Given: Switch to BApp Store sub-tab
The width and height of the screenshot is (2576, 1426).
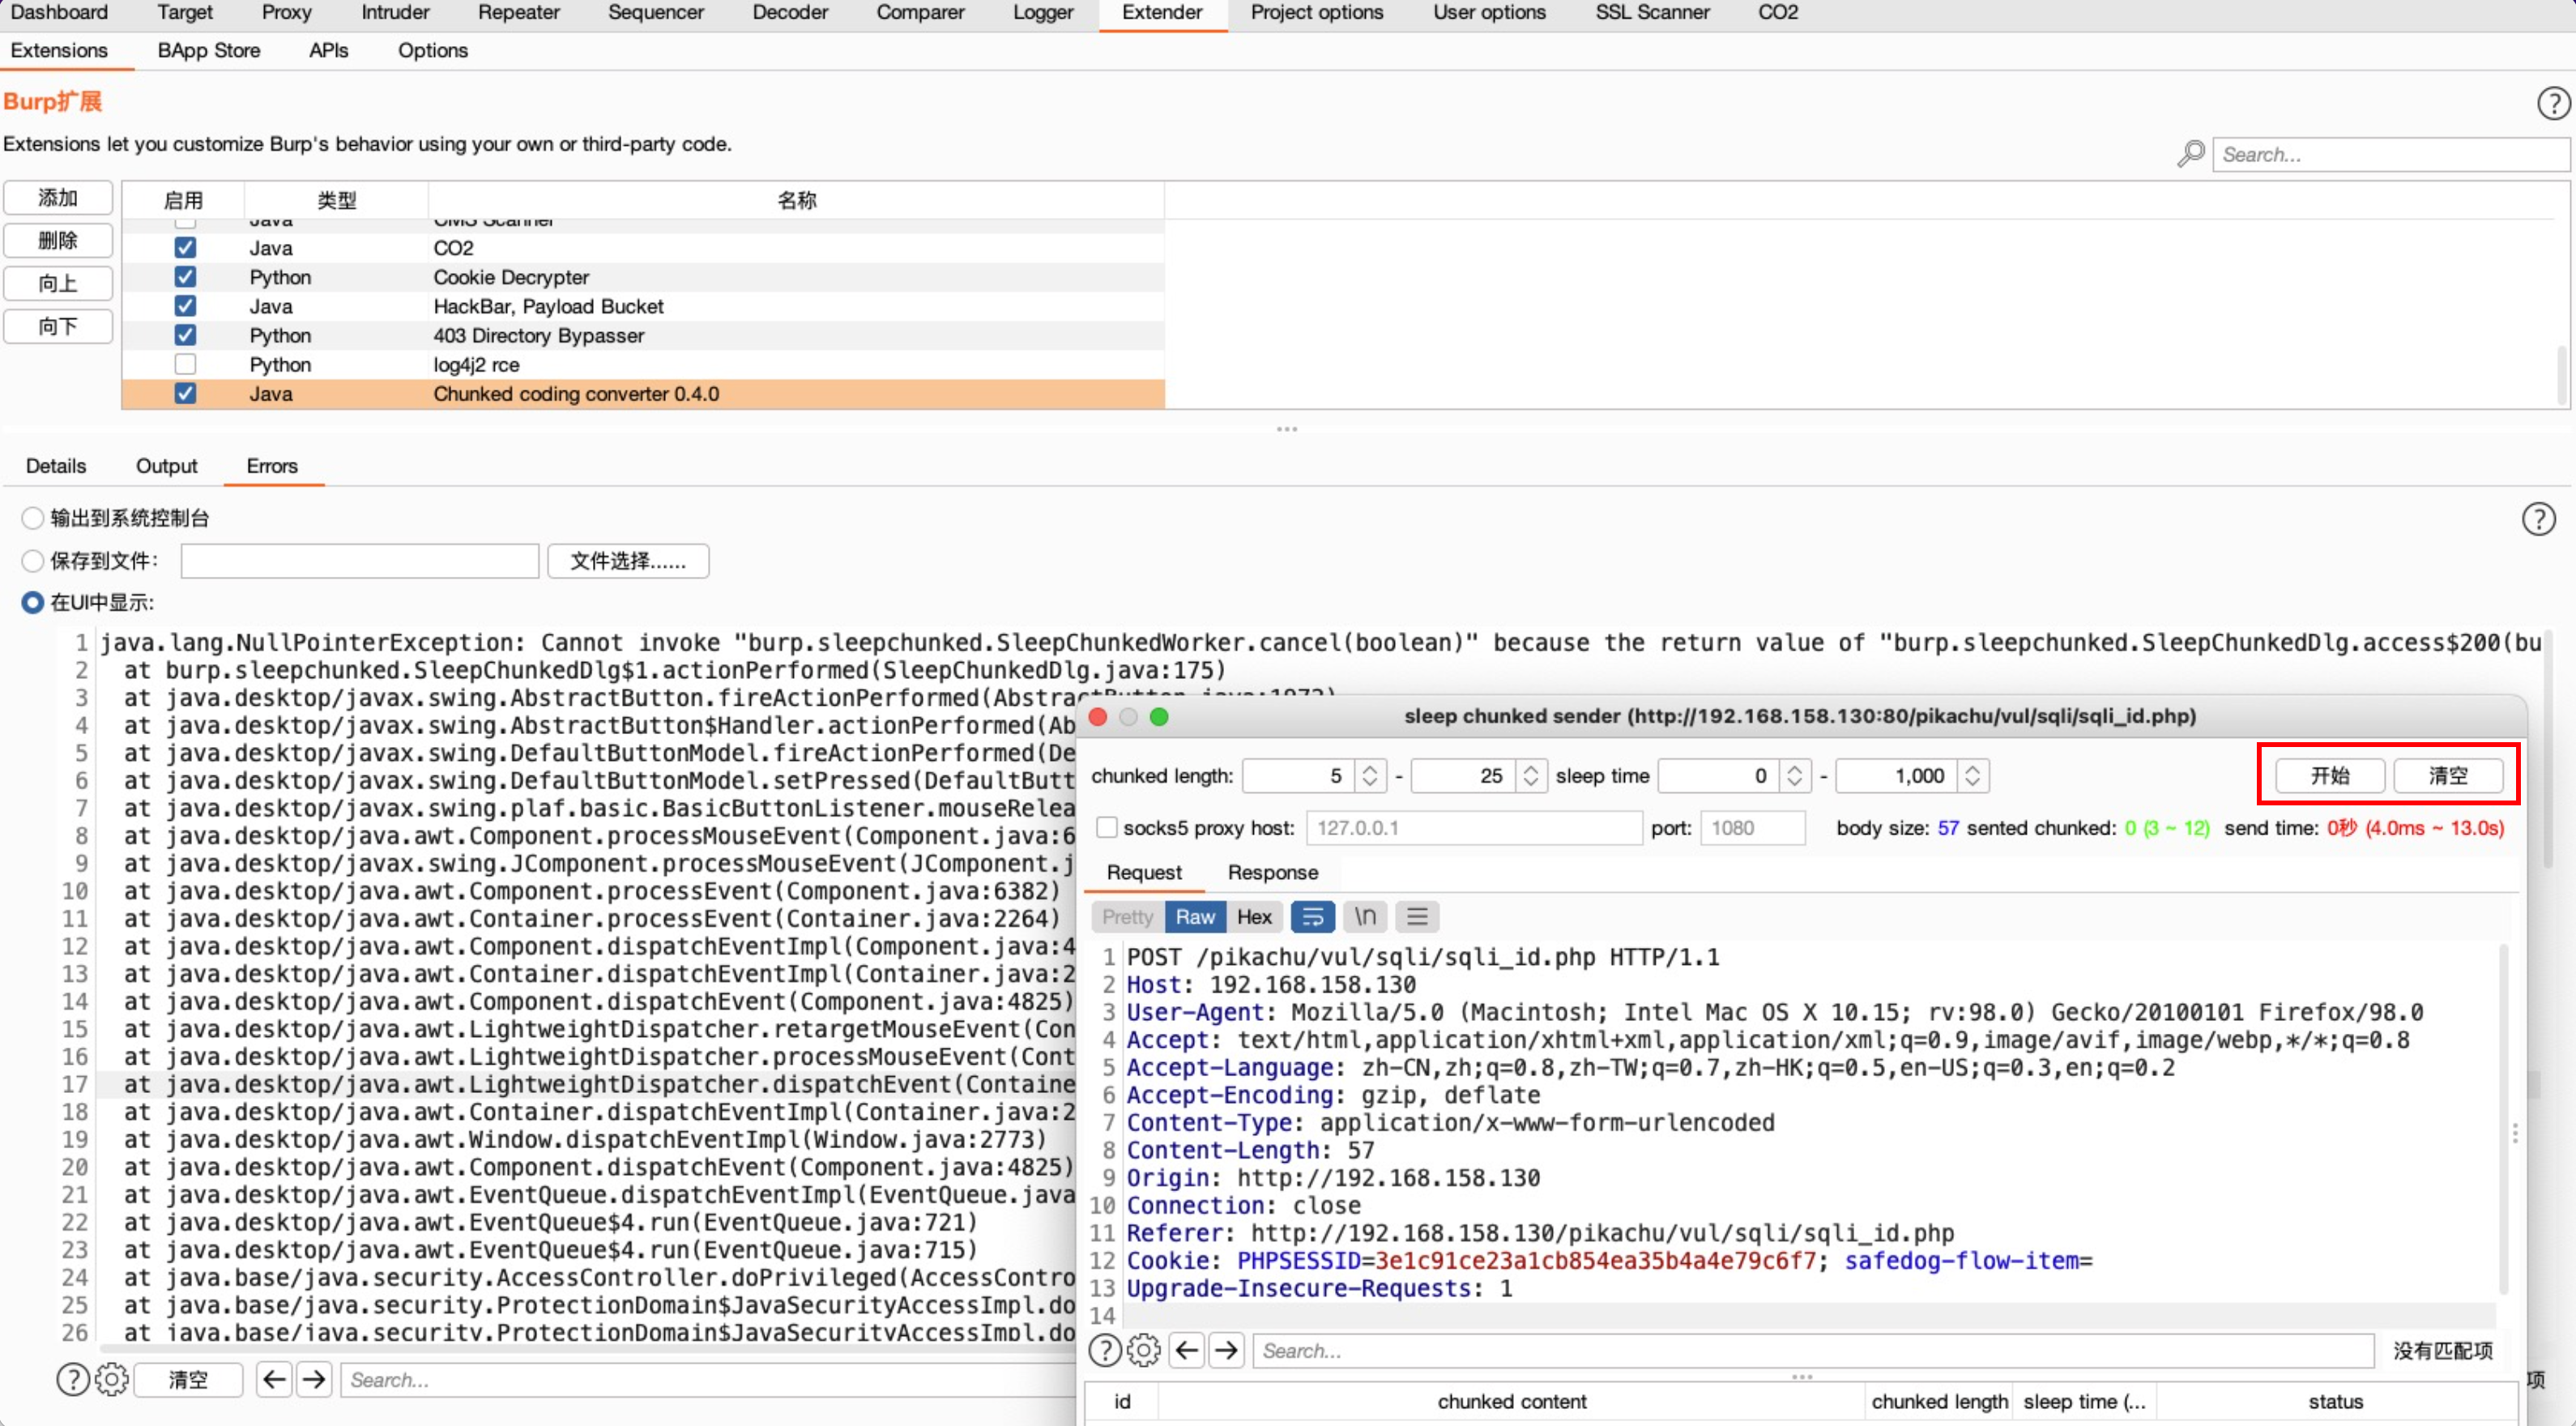Looking at the screenshot, I should (209, 50).
